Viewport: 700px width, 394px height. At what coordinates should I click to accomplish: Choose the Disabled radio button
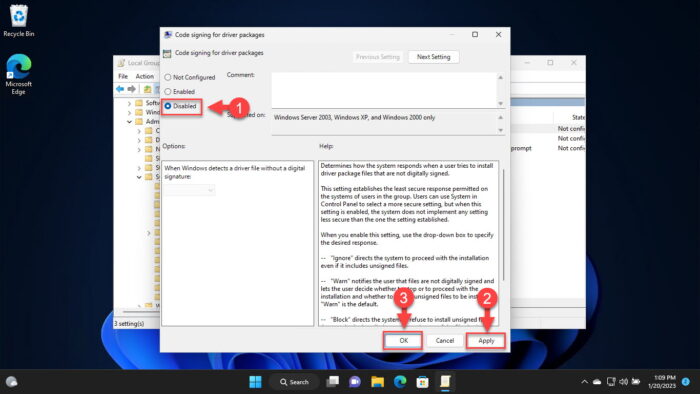click(167, 106)
